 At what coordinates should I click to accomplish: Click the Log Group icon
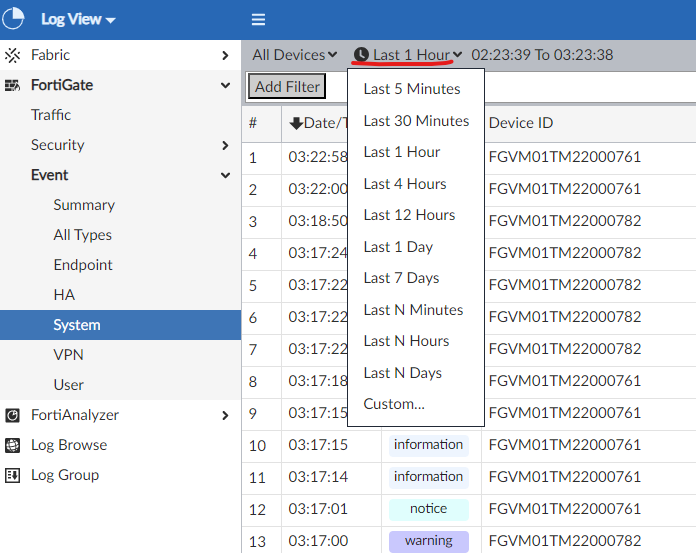(12, 475)
